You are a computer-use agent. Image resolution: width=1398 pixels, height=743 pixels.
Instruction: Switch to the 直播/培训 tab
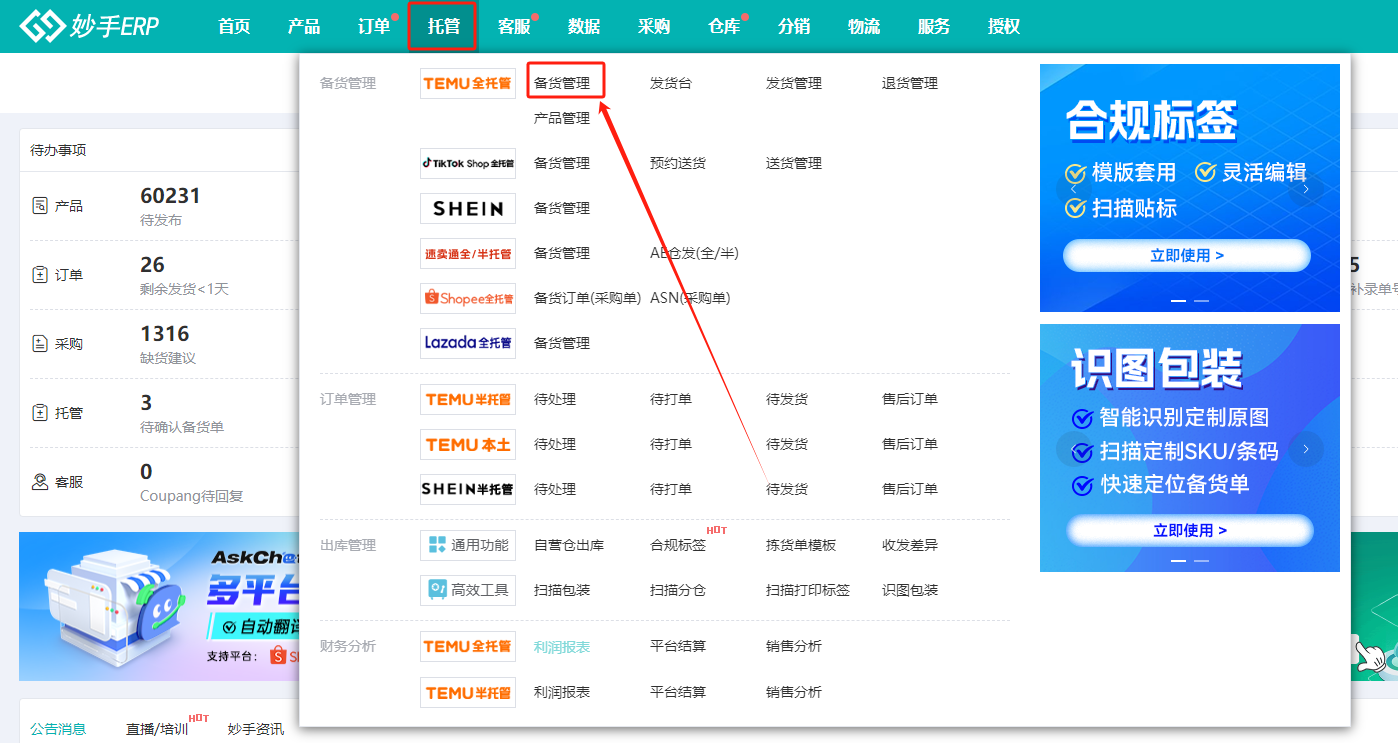157,729
